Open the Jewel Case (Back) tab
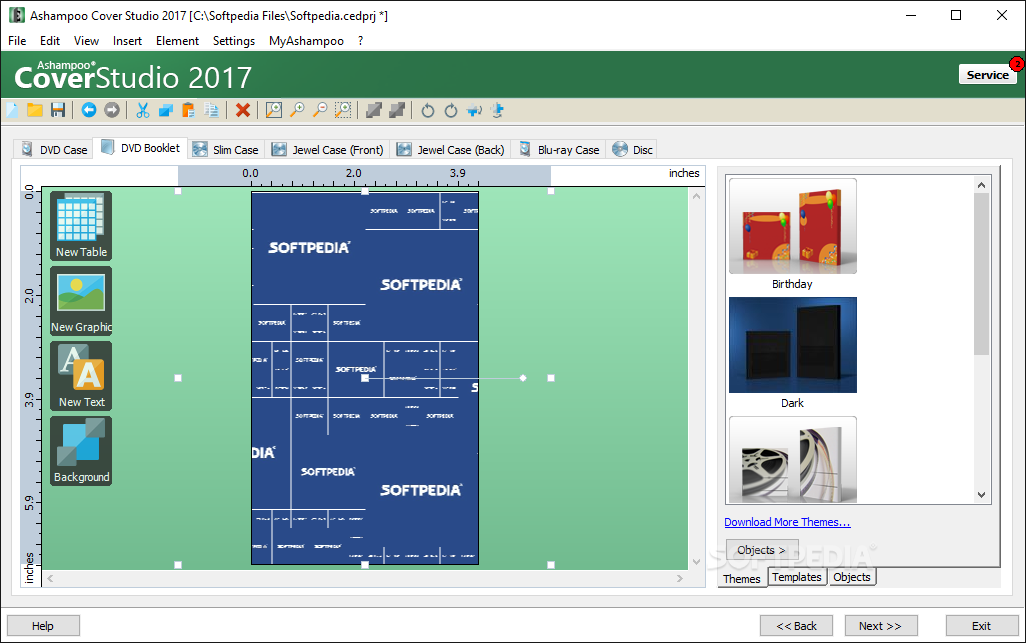This screenshot has width=1026, height=643. coord(451,149)
